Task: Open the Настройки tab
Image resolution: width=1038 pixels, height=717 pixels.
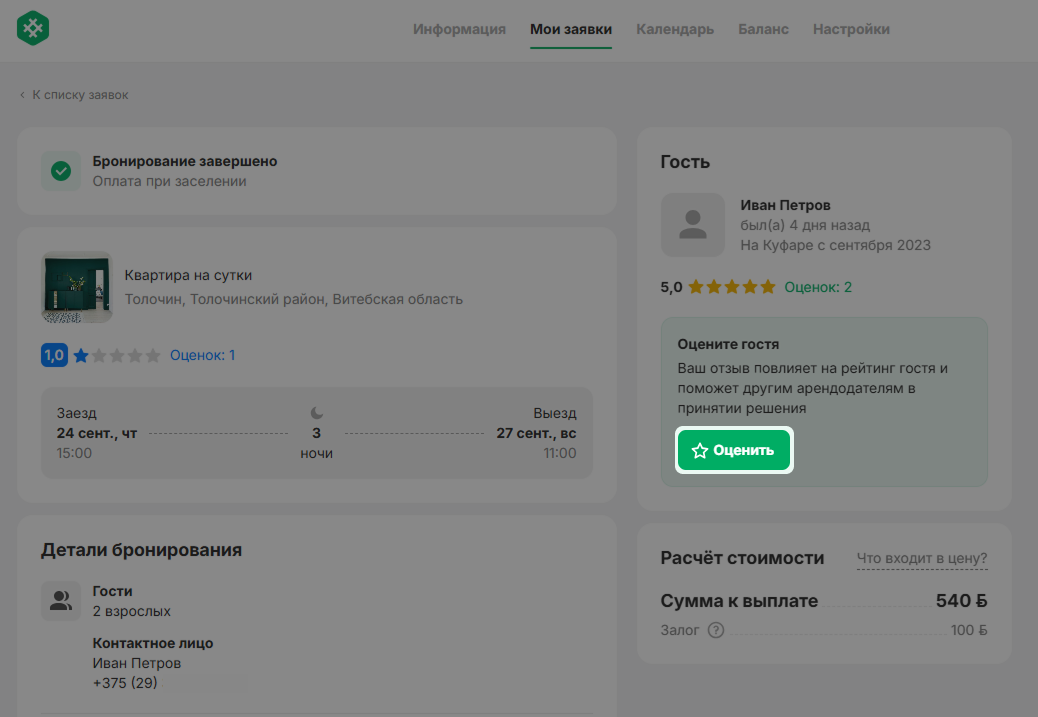Action: (851, 29)
